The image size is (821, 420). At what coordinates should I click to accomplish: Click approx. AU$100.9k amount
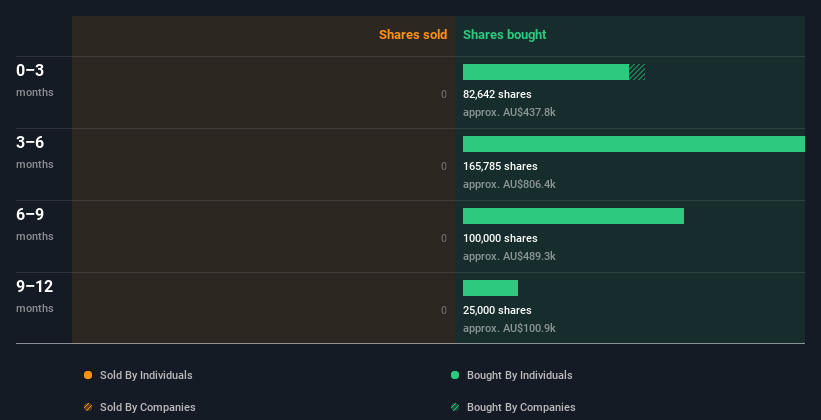(x=509, y=328)
